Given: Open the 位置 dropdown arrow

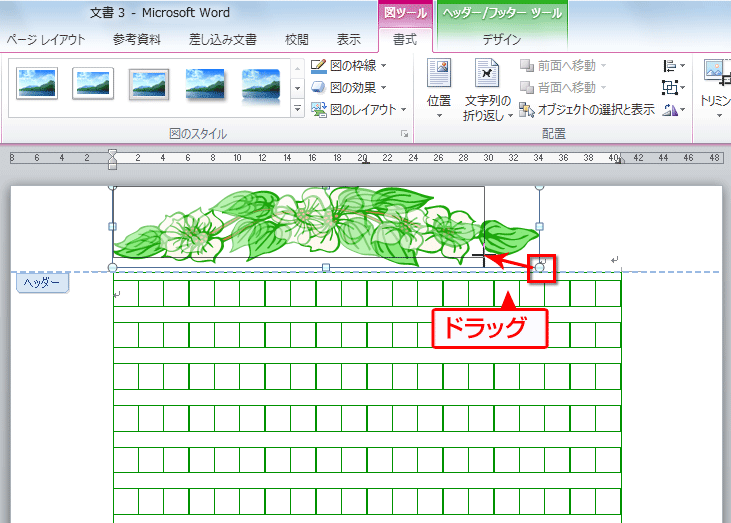Looking at the screenshot, I should (x=439, y=115).
